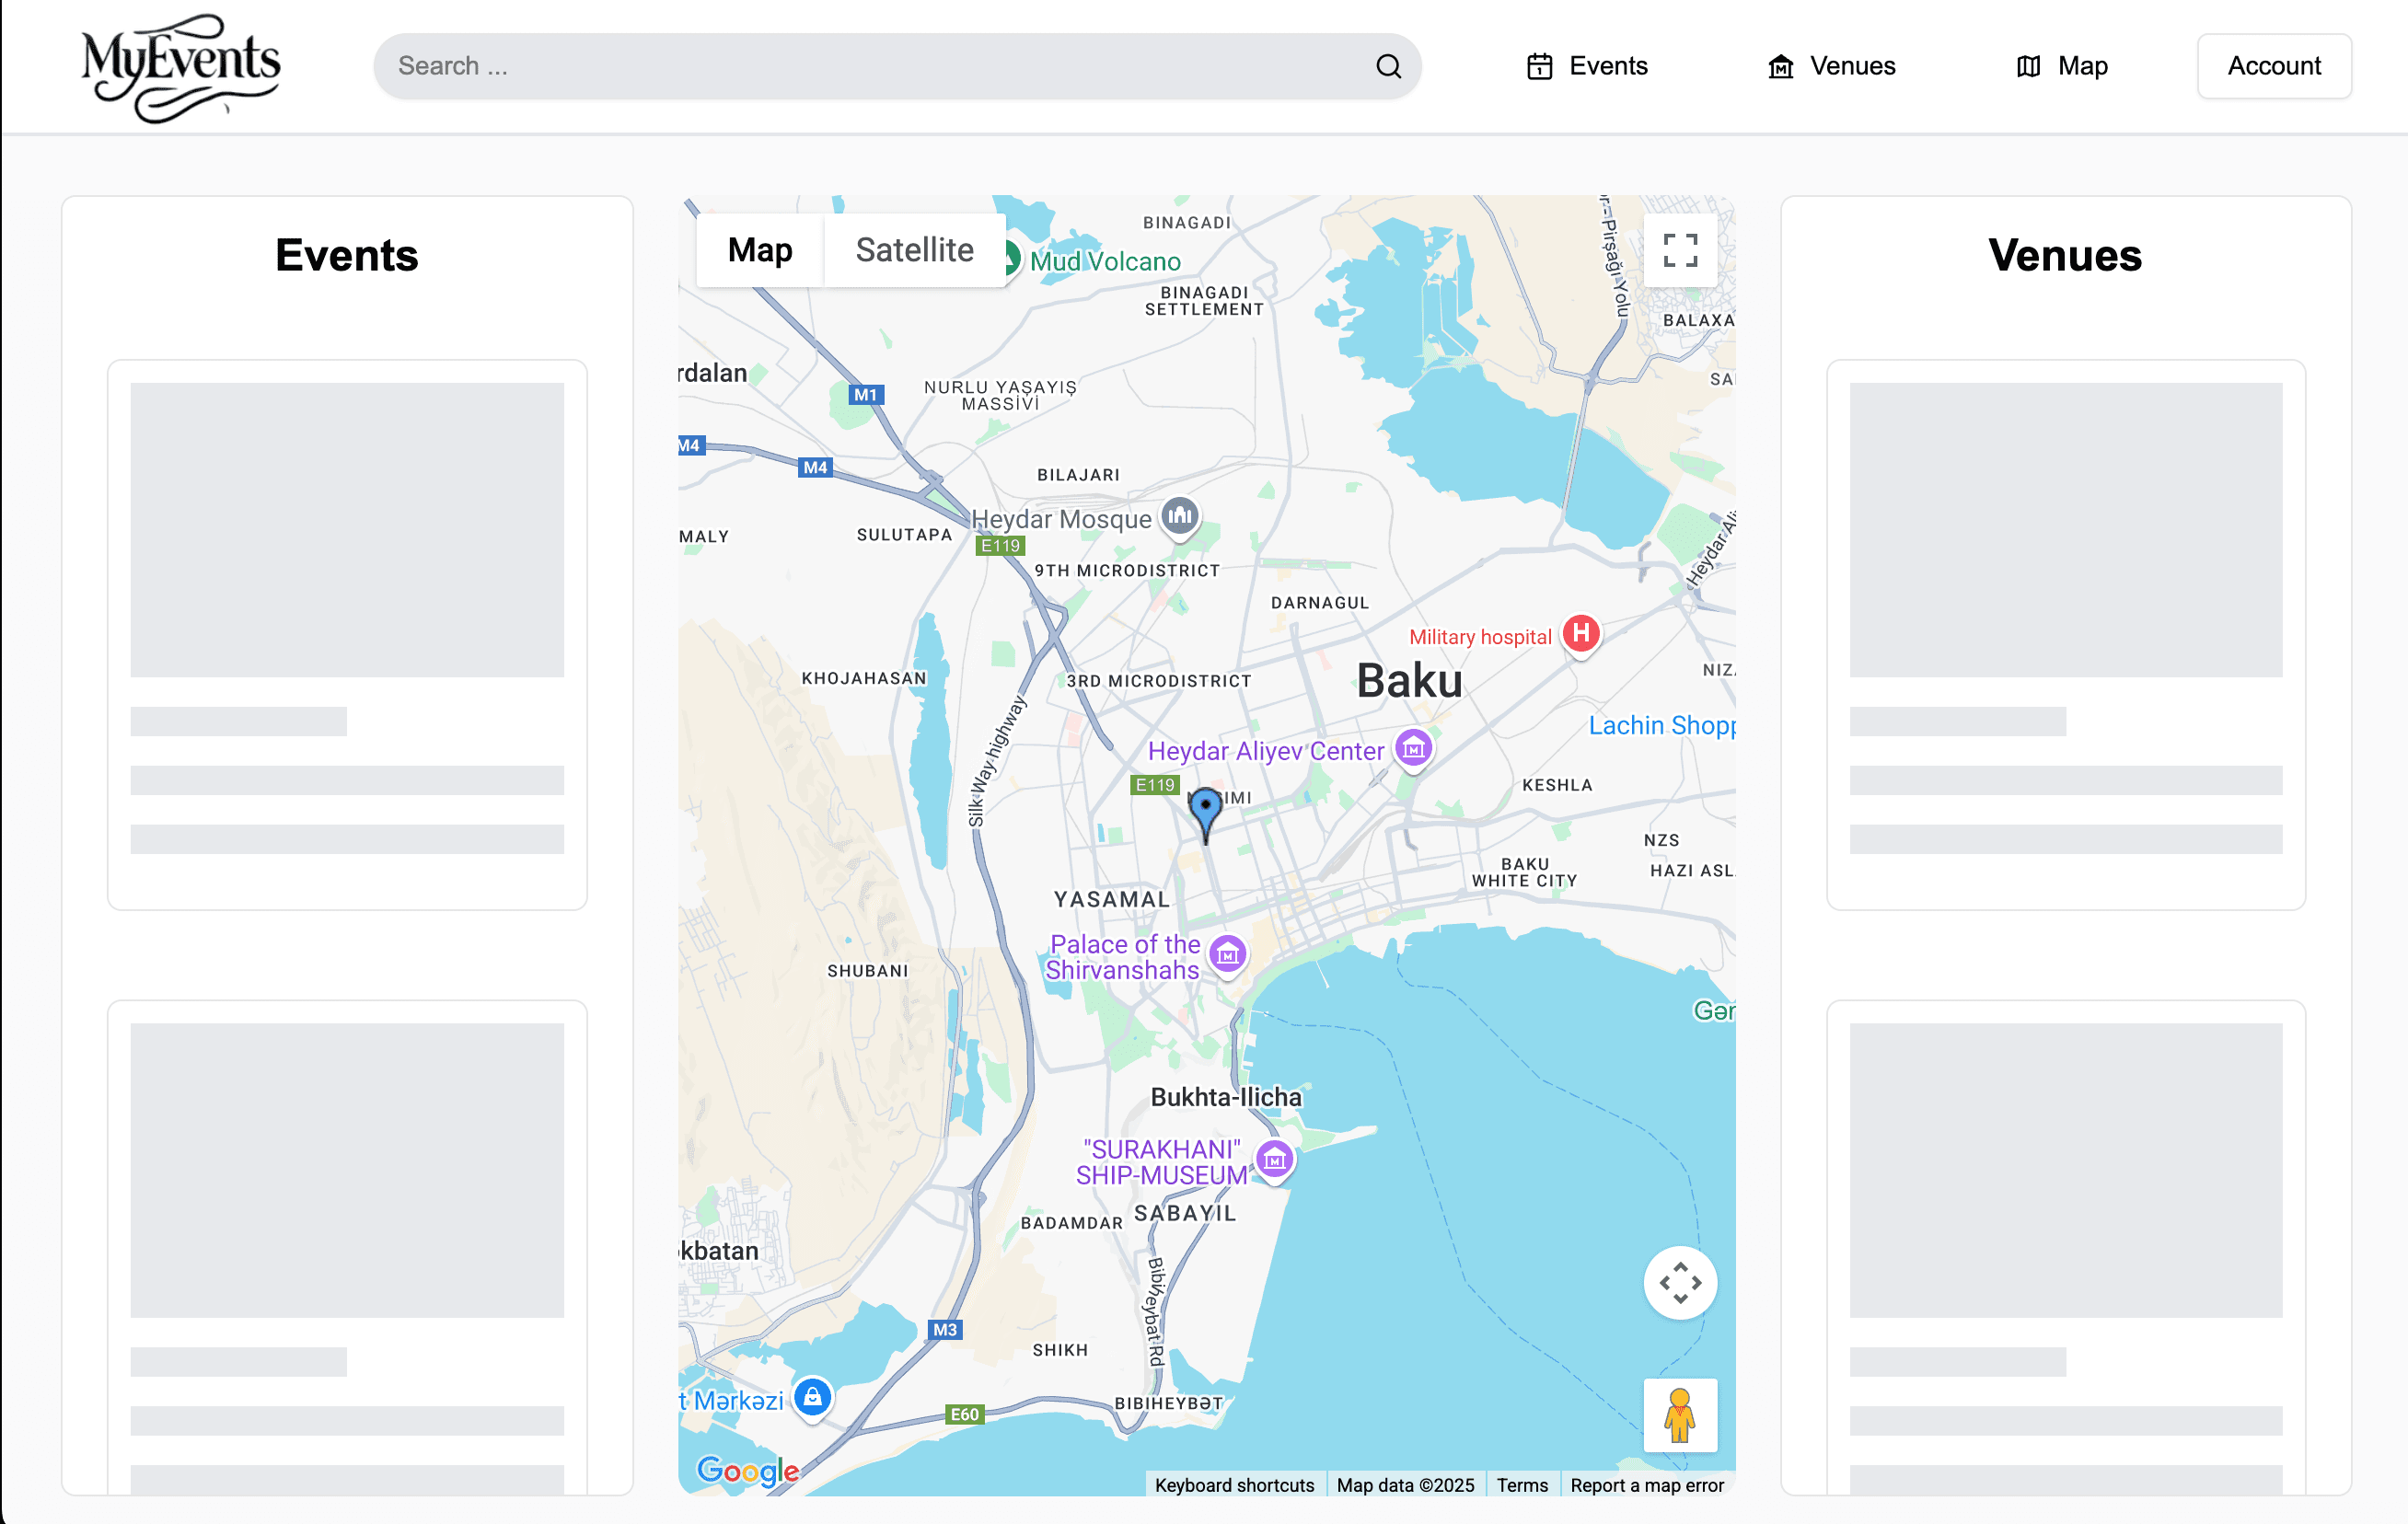Click the E60 route shield
The width and height of the screenshot is (2408, 1524).
point(964,1414)
